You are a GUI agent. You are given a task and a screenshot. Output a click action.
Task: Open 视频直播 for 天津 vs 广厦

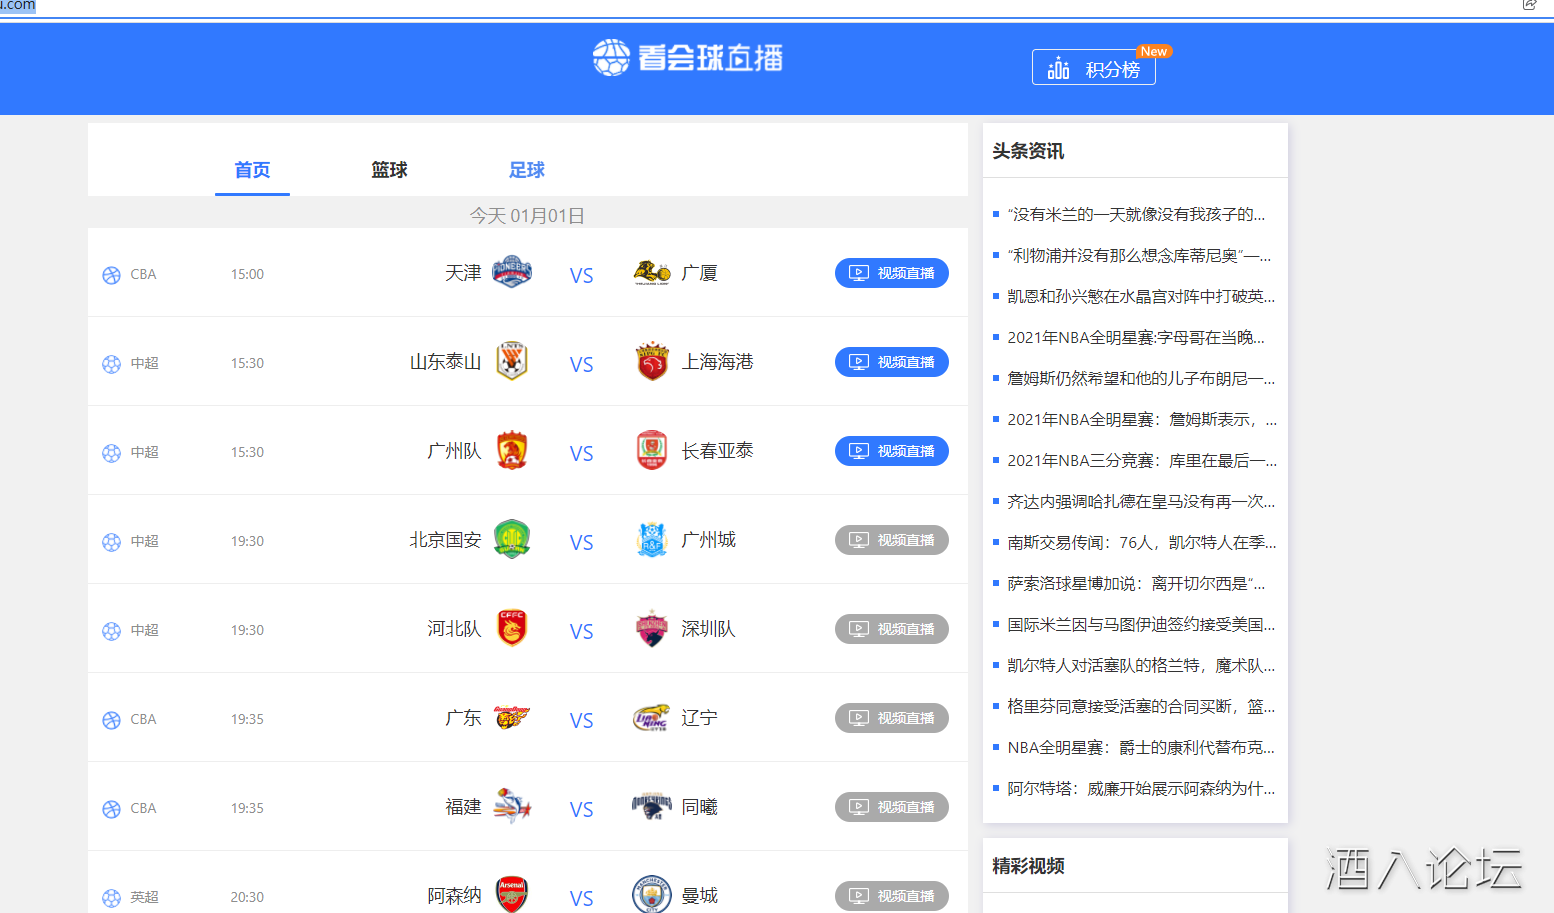pos(891,273)
